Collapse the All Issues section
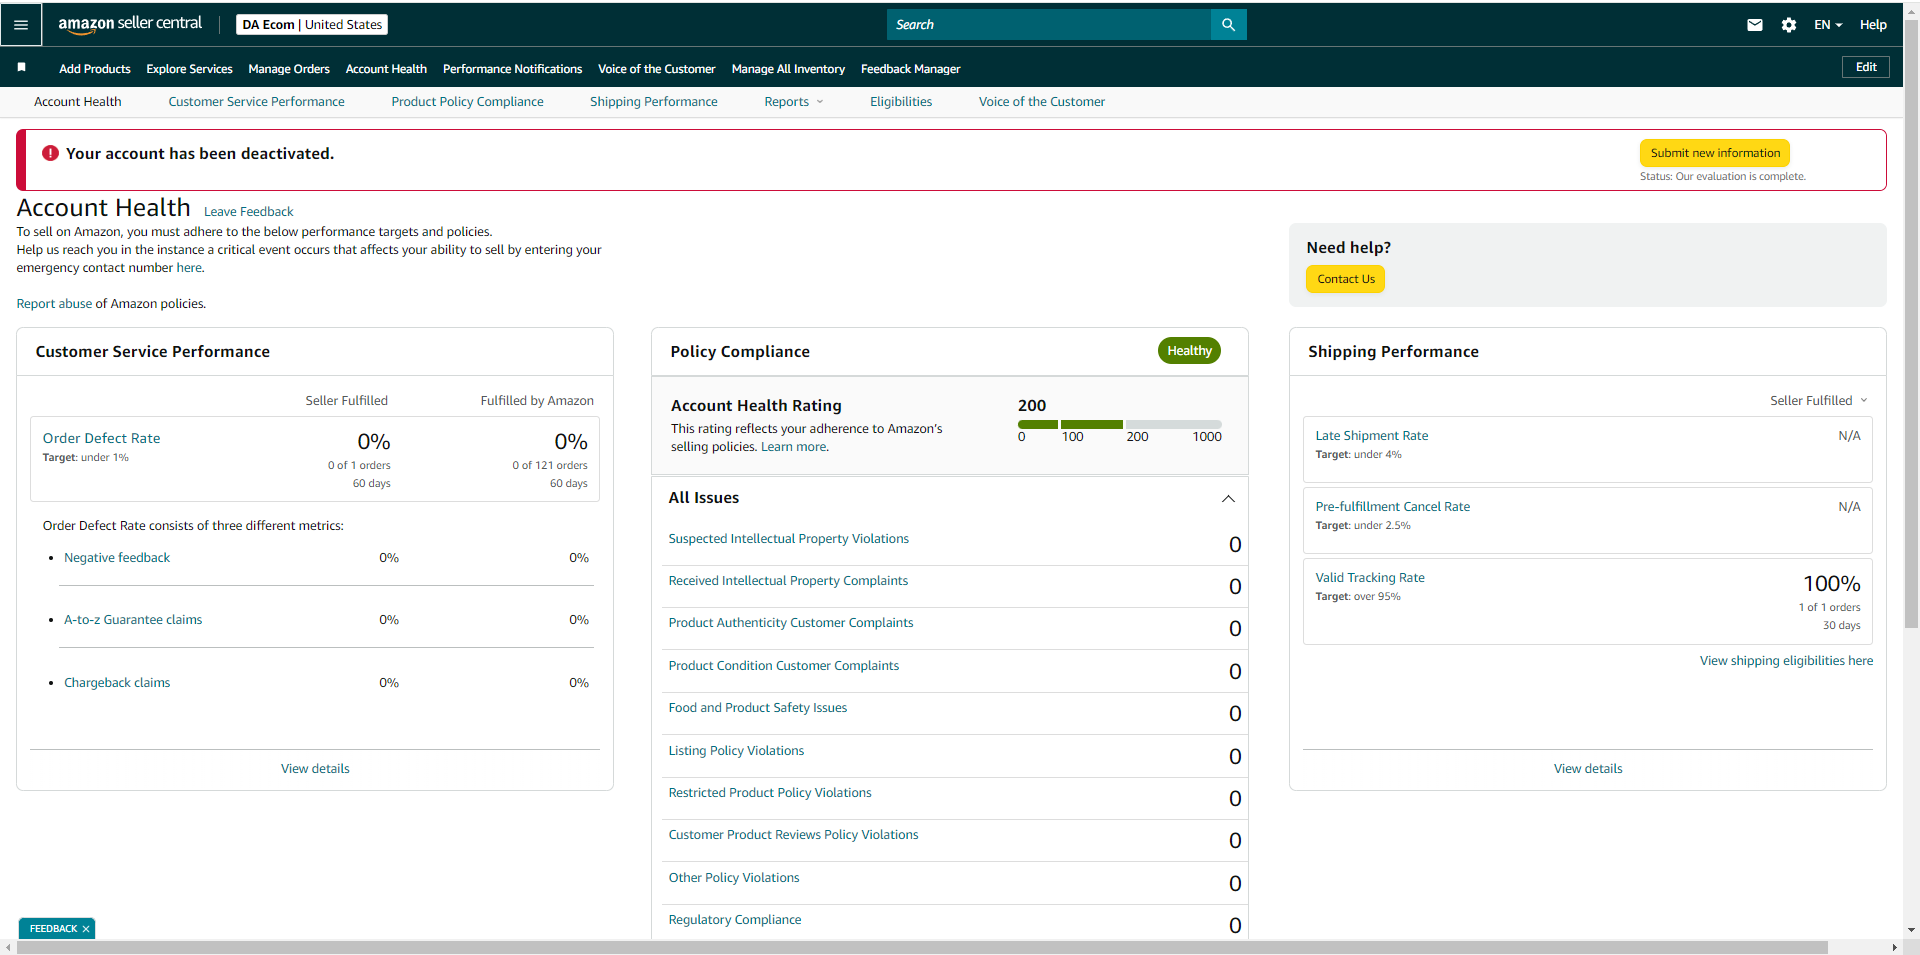Screen dimensions: 1920x955 (1228, 498)
